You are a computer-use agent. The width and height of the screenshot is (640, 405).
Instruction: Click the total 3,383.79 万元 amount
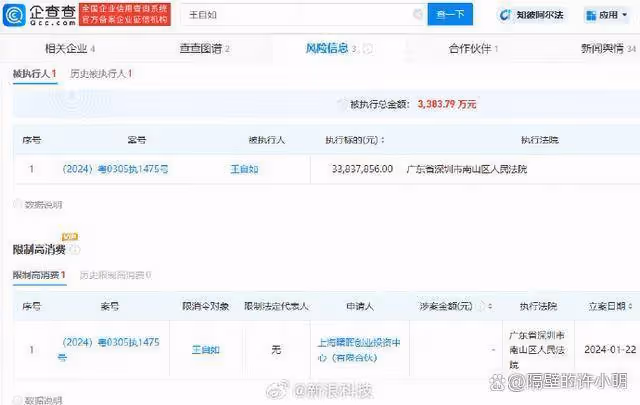click(x=447, y=104)
